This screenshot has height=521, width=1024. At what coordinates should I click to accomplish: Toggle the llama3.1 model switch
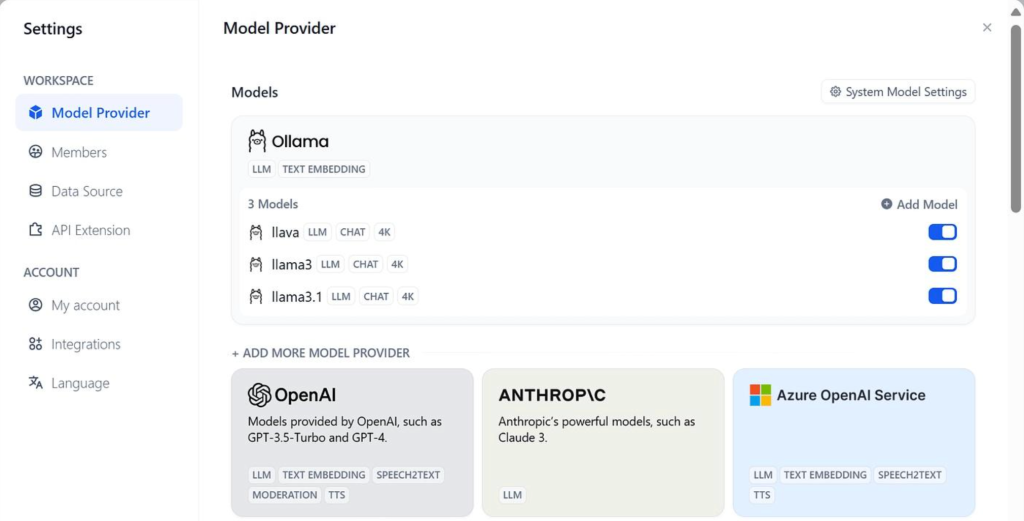coord(942,296)
